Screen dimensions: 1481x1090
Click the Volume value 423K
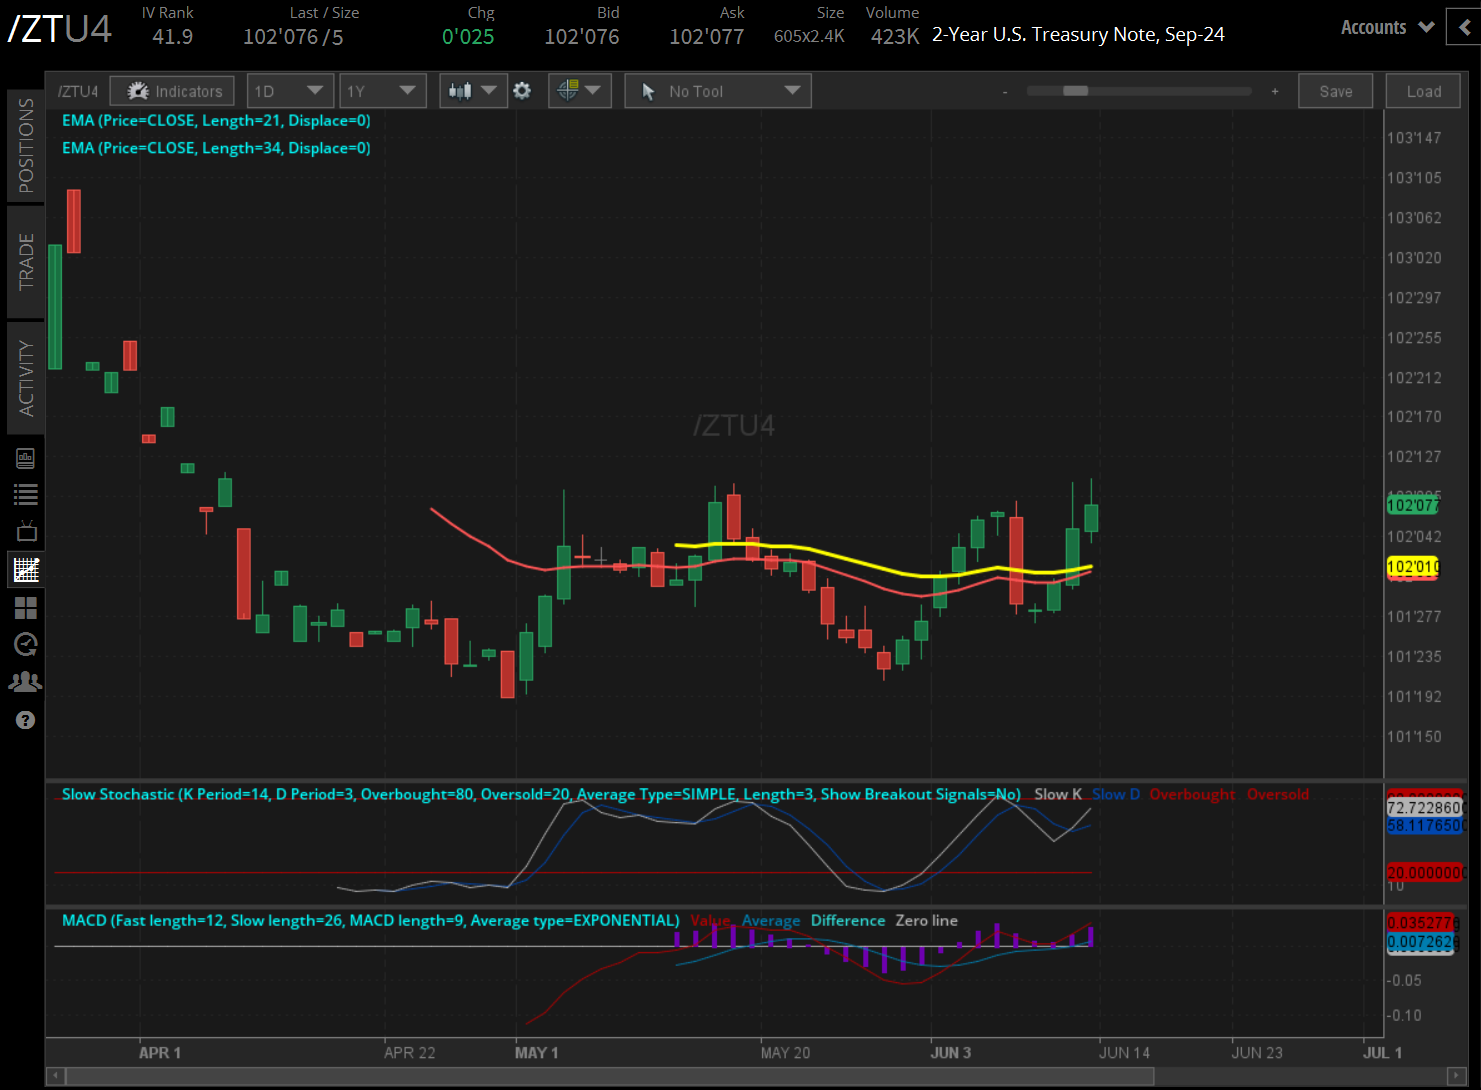click(895, 37)
